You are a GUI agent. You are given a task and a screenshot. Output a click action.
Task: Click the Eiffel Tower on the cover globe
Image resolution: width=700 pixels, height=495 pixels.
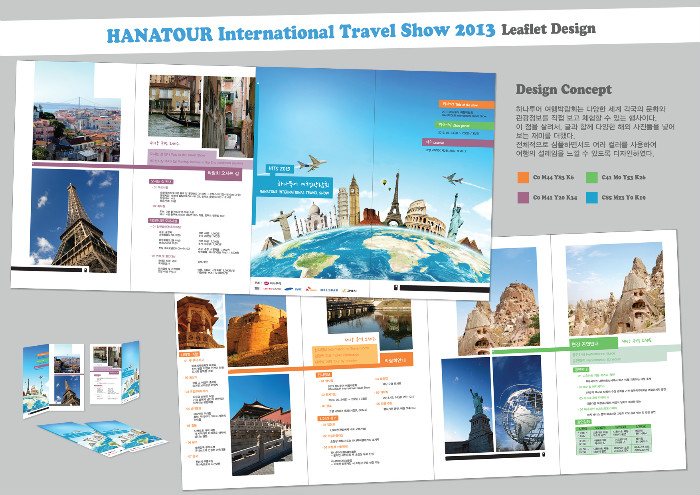click(394, 200)
